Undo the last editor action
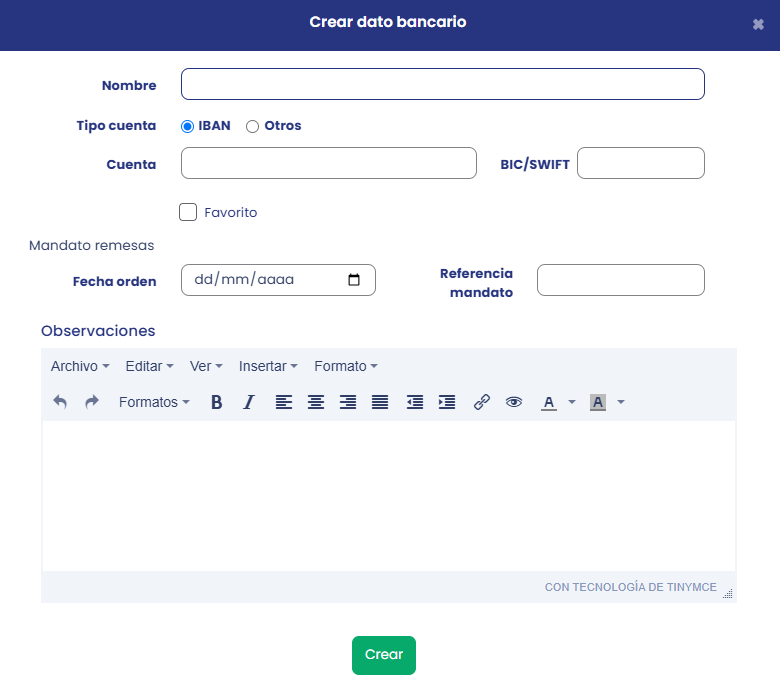Viewport: 780px width, 690px height. (60, 402)
